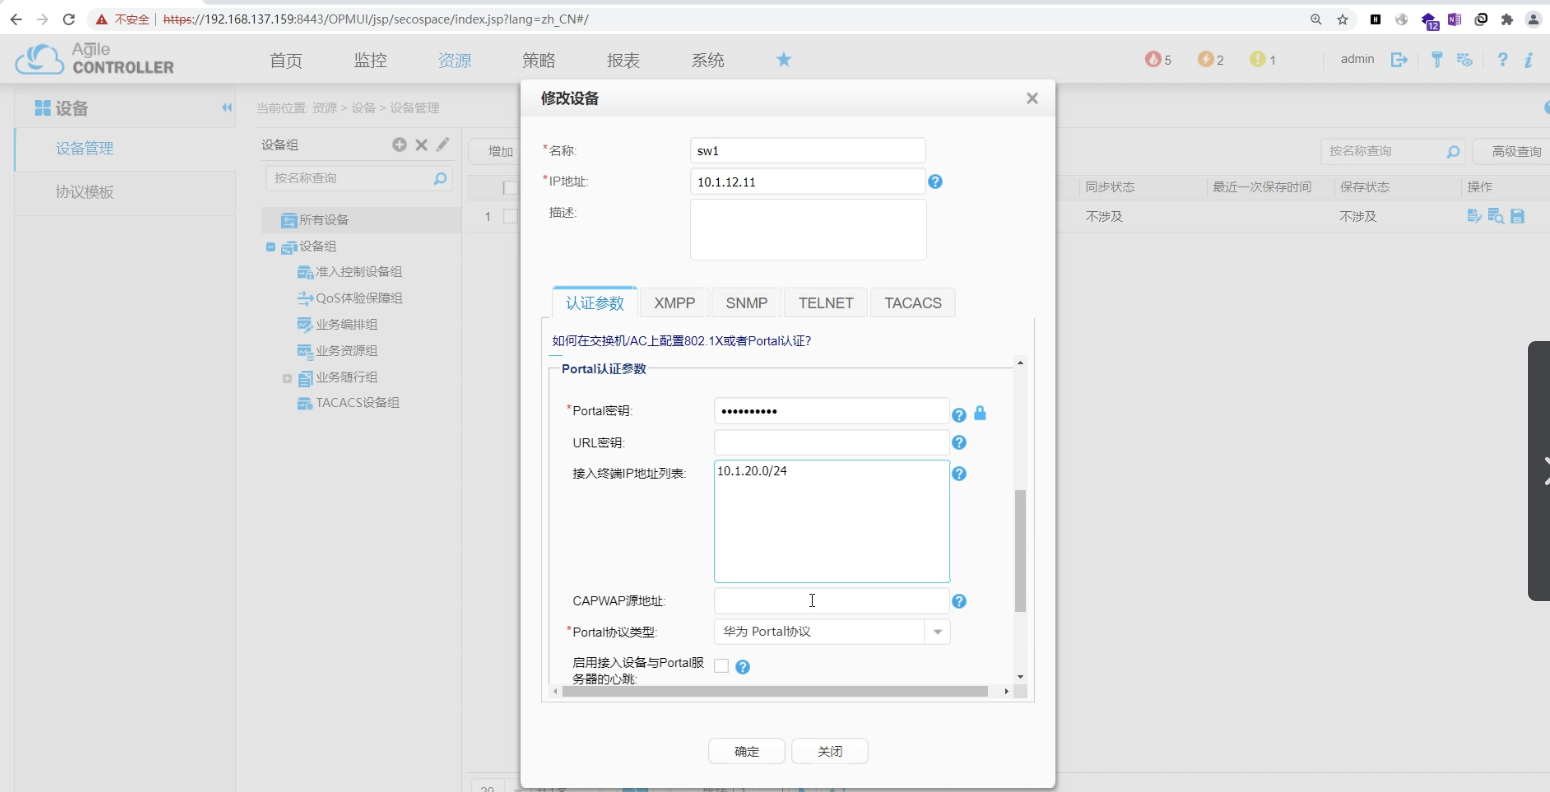Click the save disk icon in device row
Screen dimensions: 1550x792
(x=1518, y=216)
